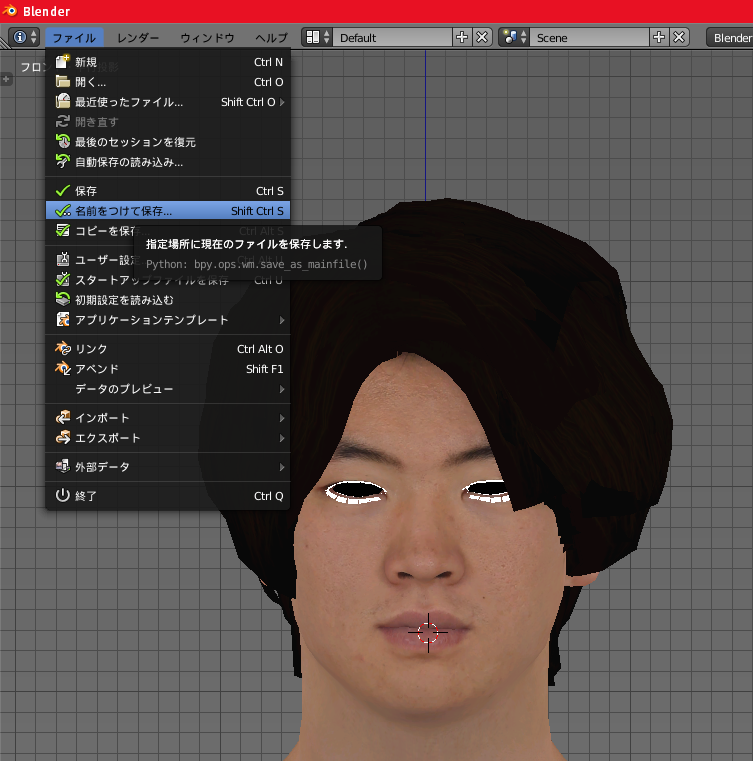Expand the エクスポート submenu
This screenshot has height=761, width=753.
click(168, 438)
